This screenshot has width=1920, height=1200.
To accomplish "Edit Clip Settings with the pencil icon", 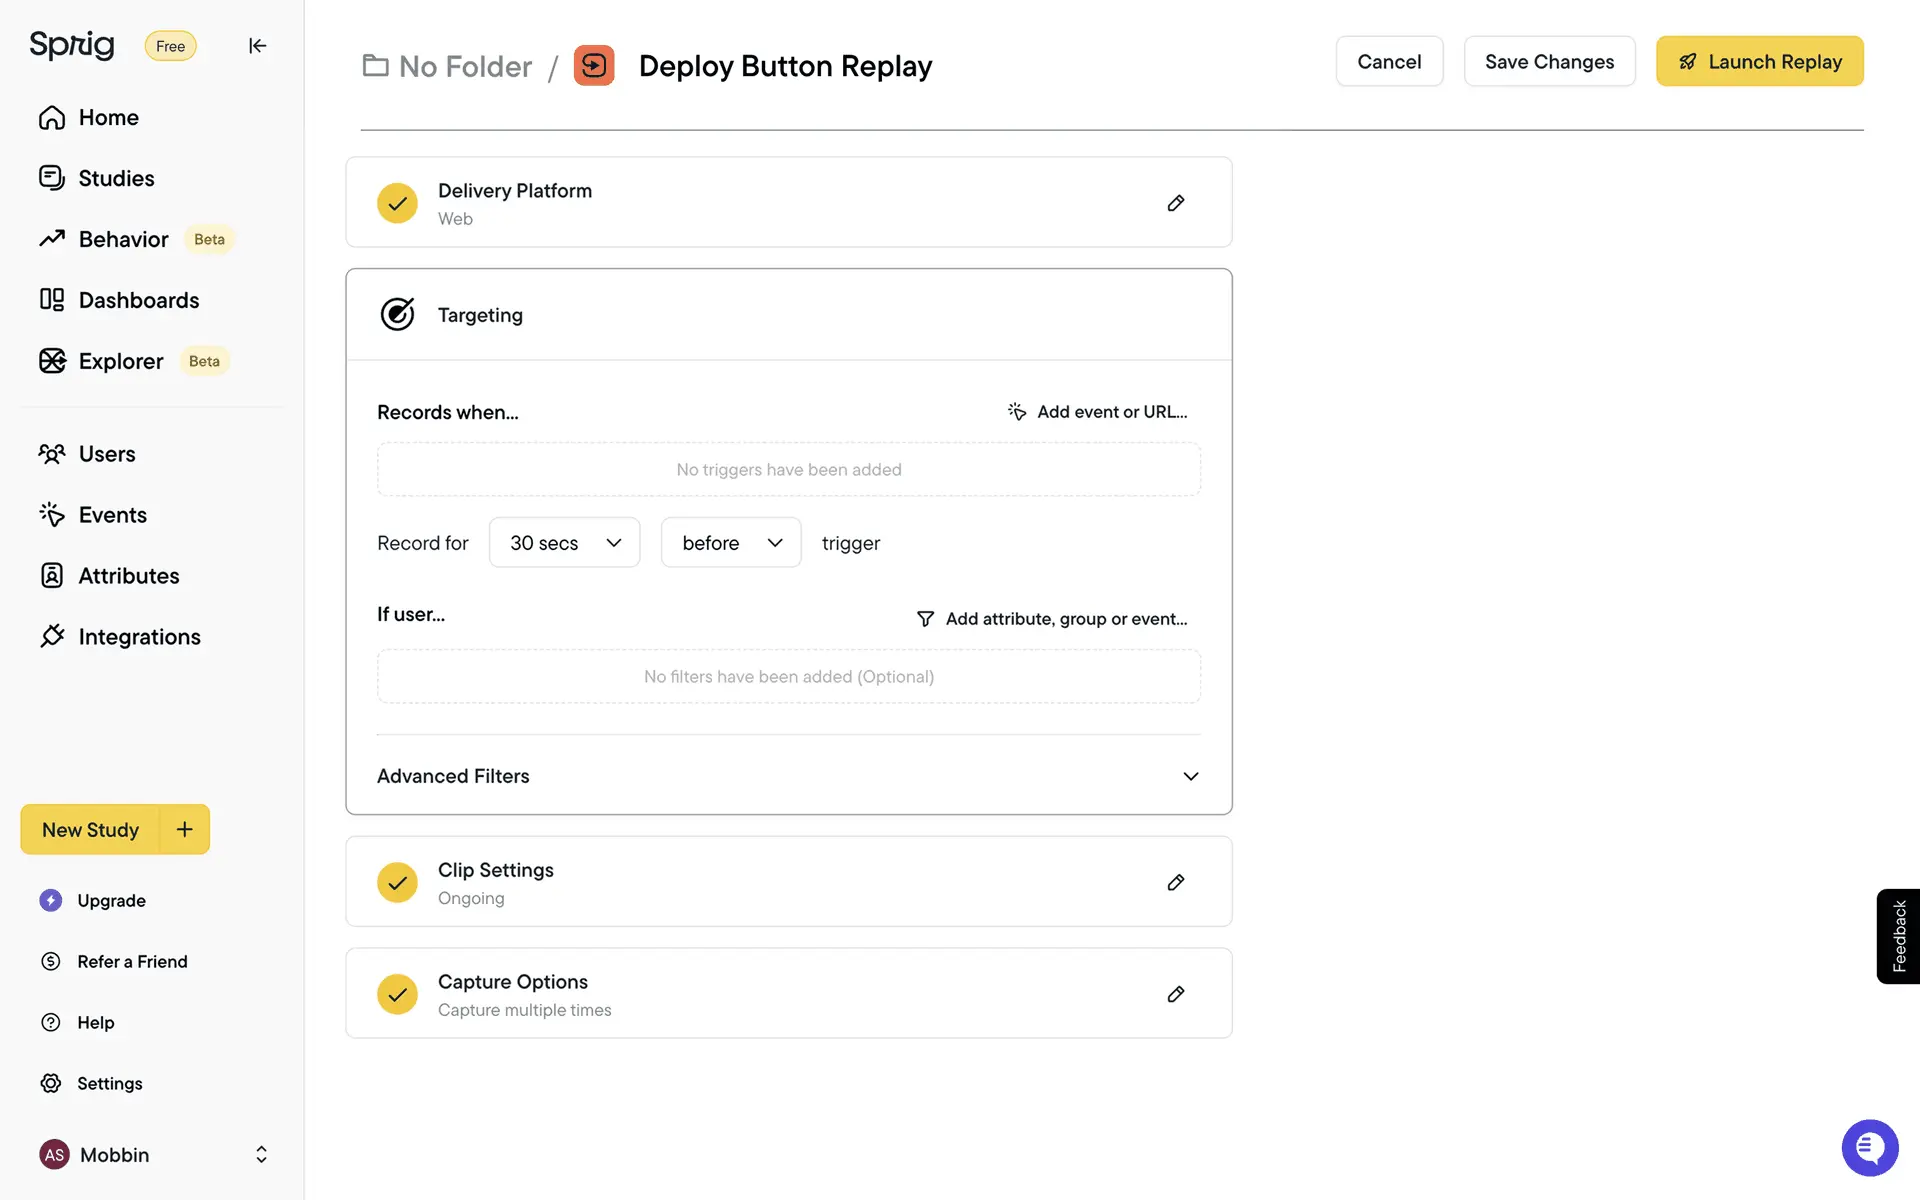I will click(1176, 882).
